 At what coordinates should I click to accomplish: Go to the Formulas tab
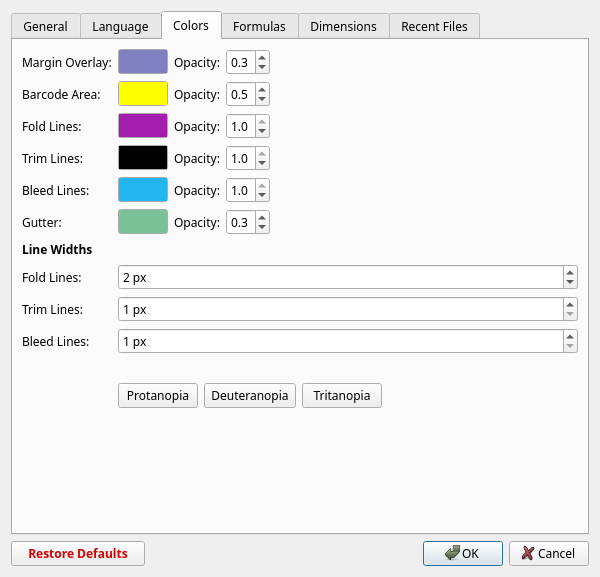point(259,26)
